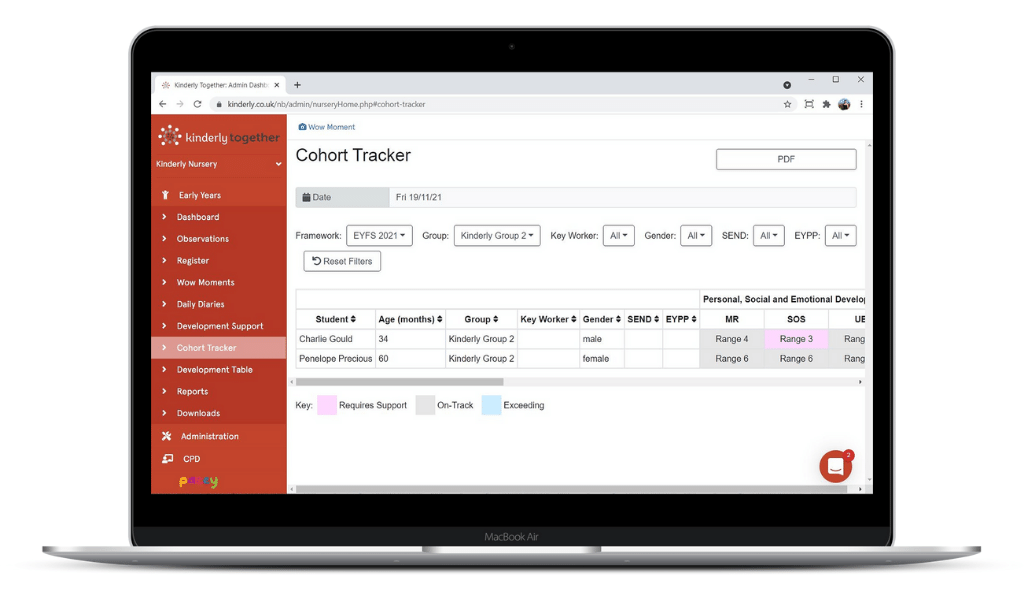Click the blue Exceeding key swatch

[491, 405]
